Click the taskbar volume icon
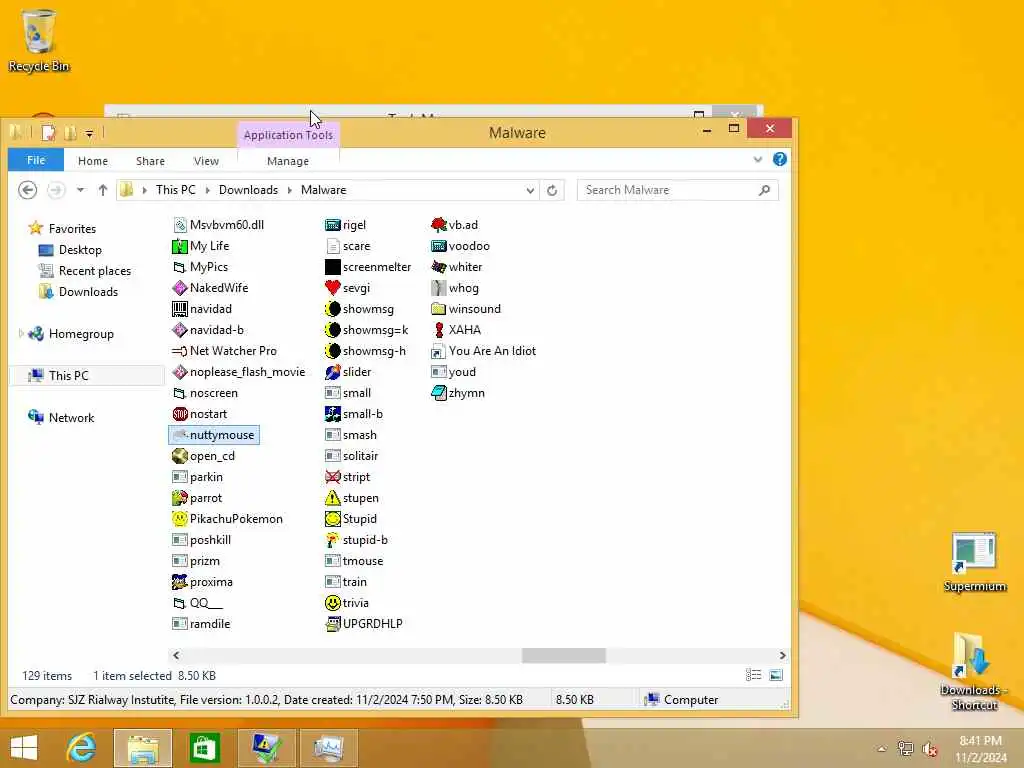1024x768 pixels. pyautogui.click(x=930, y=749)
